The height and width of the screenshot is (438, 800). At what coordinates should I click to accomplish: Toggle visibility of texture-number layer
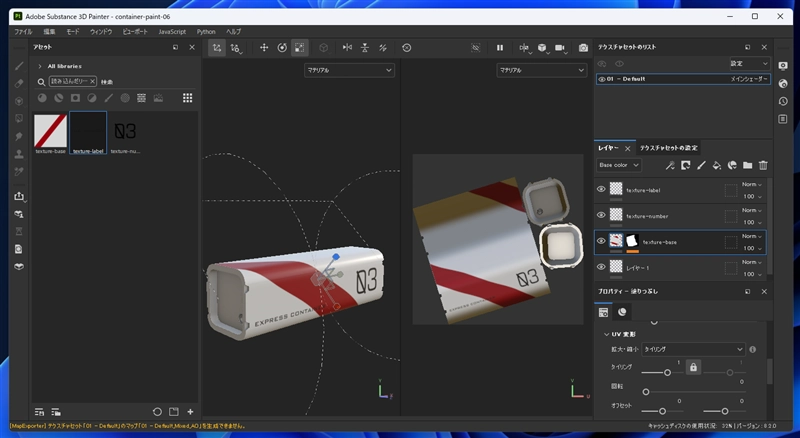click(602, 215)
